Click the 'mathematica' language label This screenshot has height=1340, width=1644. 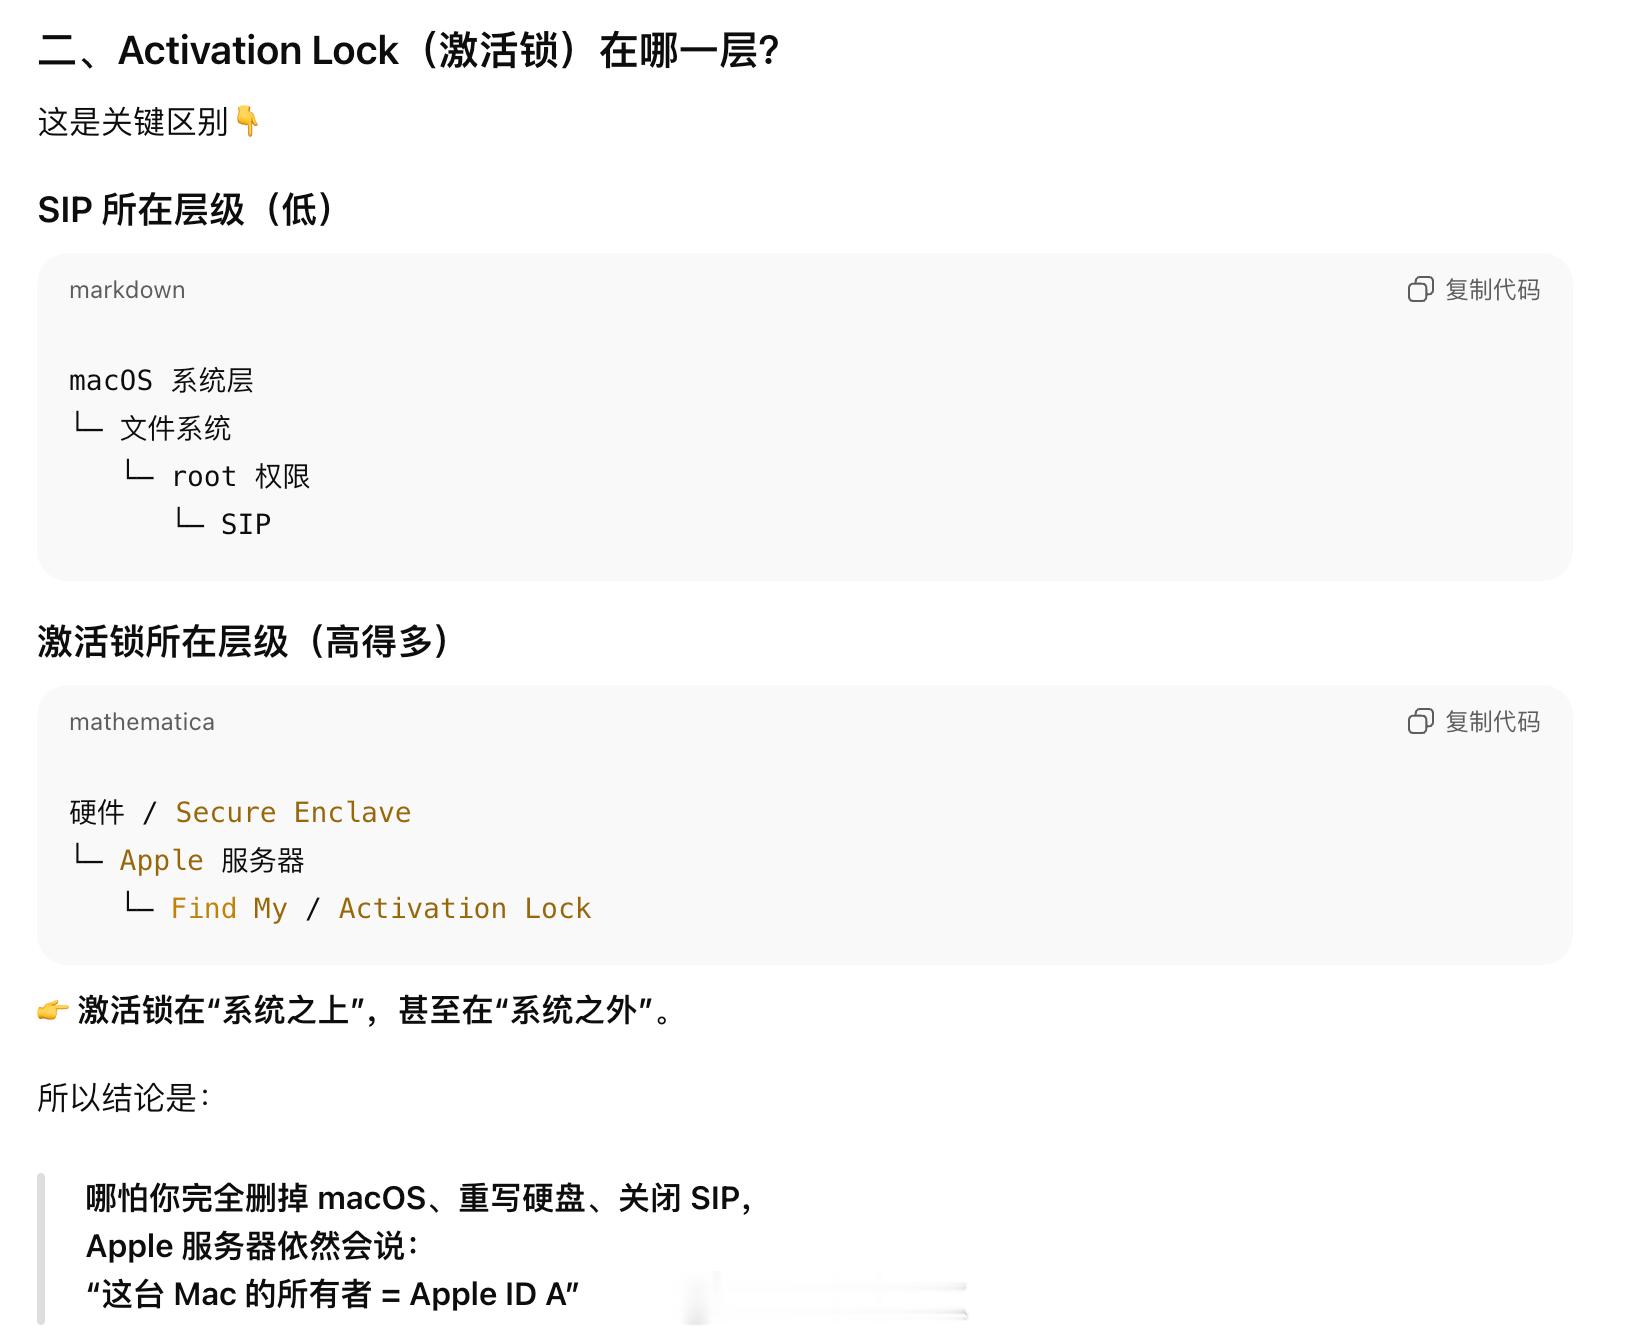coord(142,722)
